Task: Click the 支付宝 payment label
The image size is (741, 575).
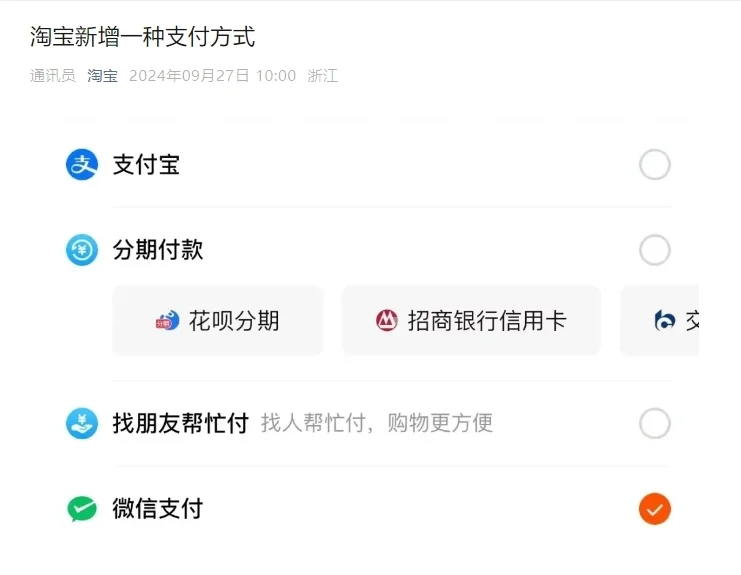Action: 146,165
